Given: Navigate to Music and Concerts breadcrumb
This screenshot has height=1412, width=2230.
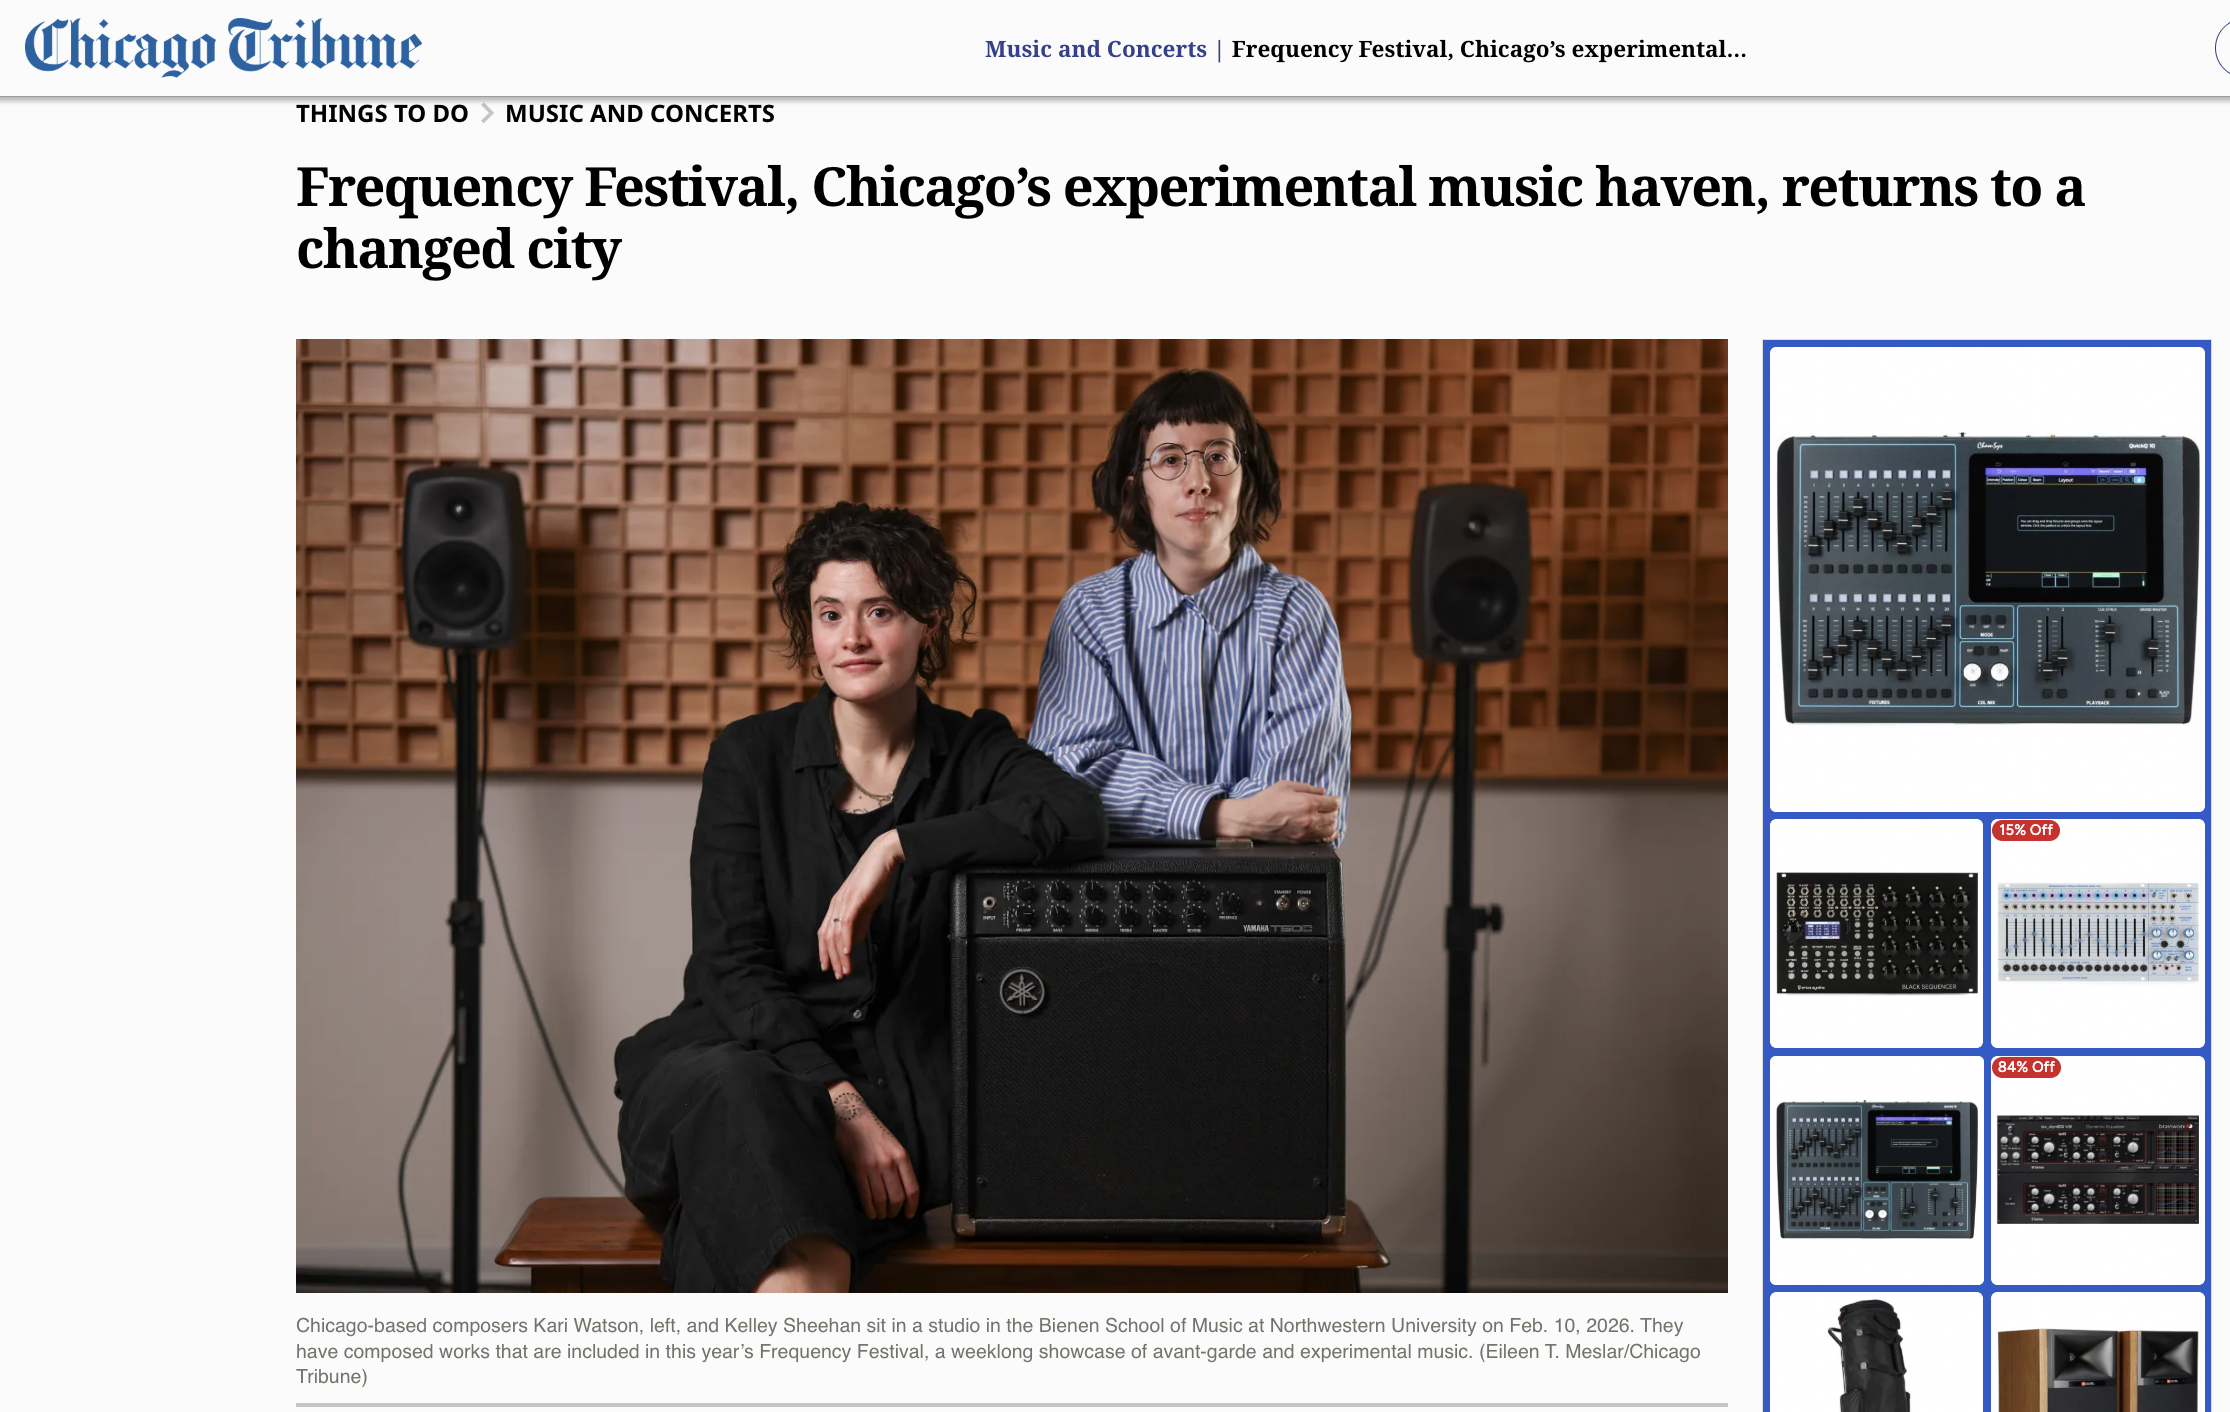Looking at the screenshot, I should [640, 113].
